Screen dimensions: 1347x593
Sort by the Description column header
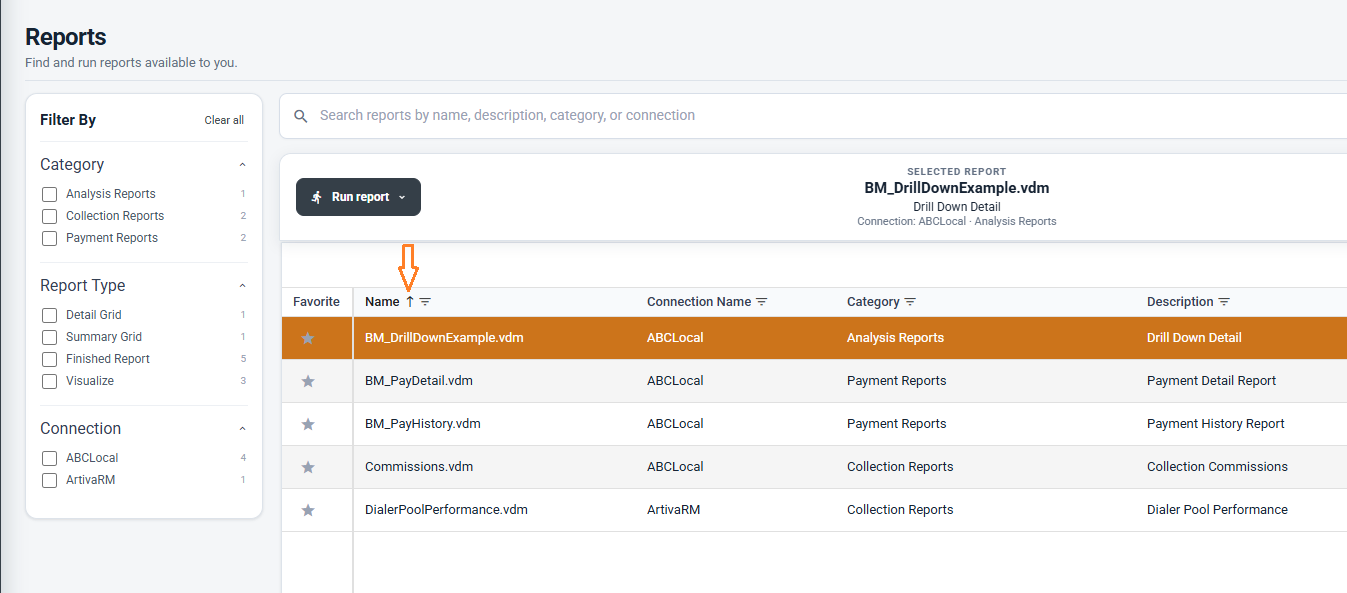tap(1180, 302)
